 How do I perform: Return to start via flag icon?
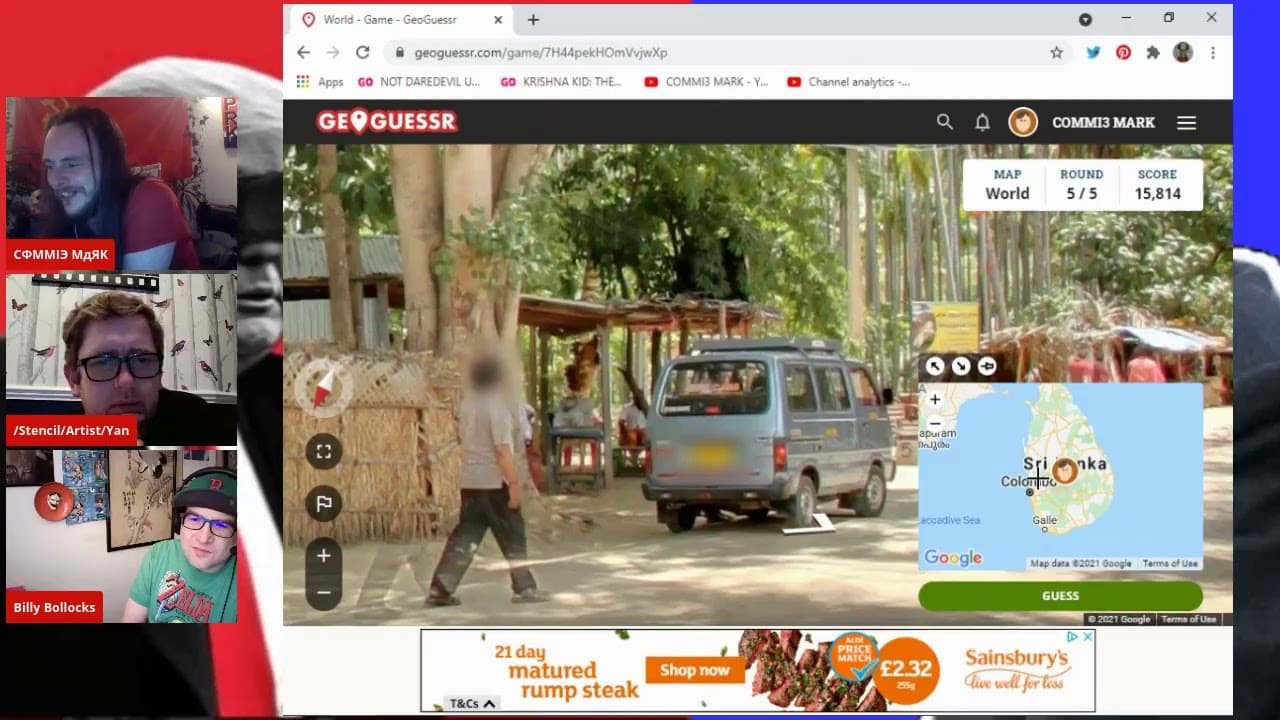tap(324, 504)
